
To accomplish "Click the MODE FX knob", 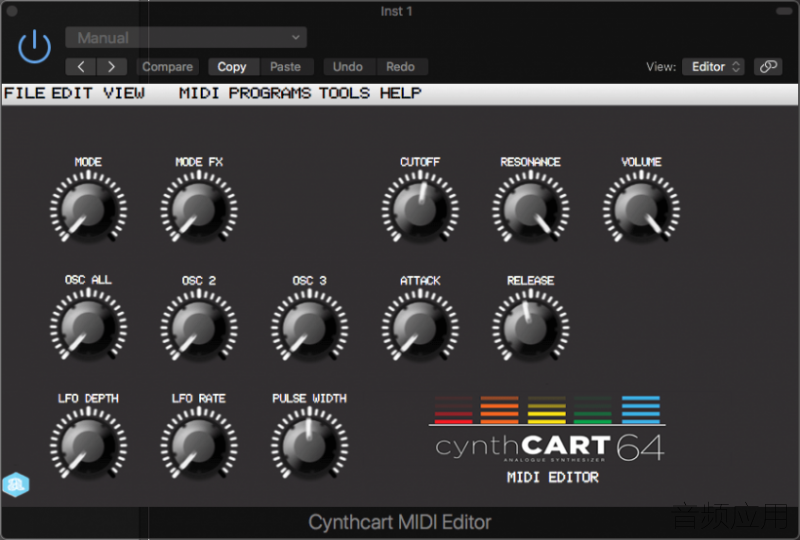I will (x=199, y=207).
